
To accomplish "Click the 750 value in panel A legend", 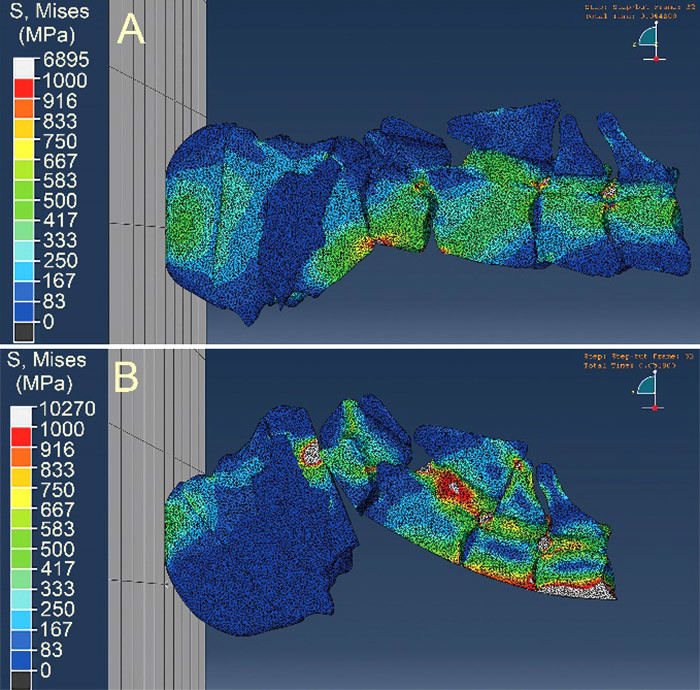I will pyautogui.click(x=60, y=141).
